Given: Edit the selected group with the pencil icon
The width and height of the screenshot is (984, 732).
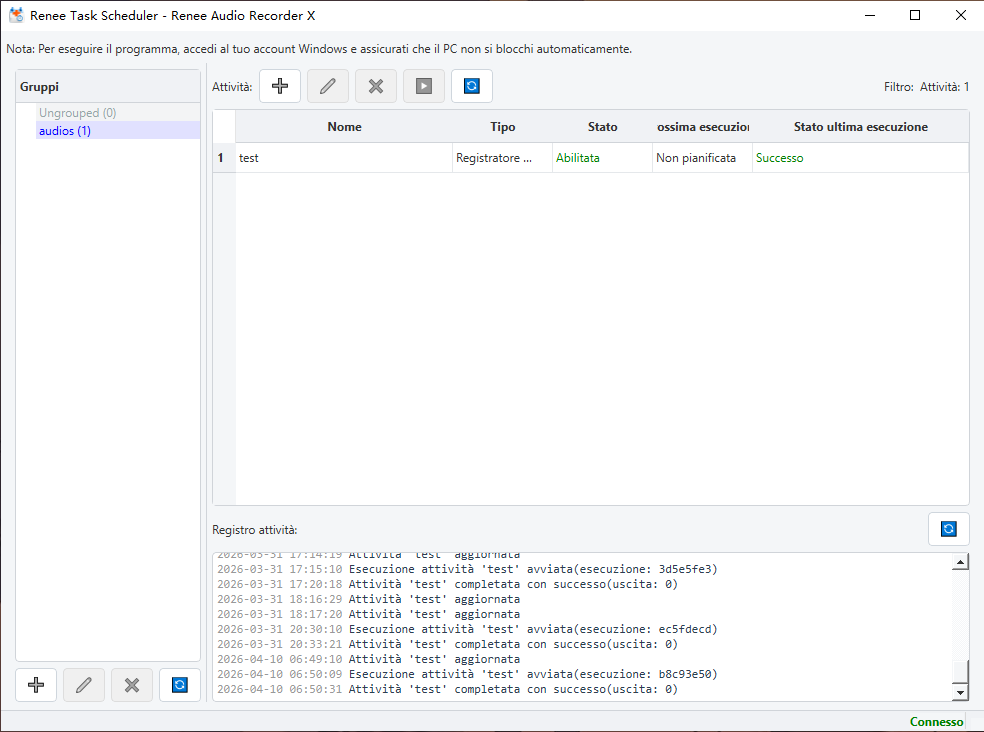Looking at the screenshot, I should (x=84, y=685).
